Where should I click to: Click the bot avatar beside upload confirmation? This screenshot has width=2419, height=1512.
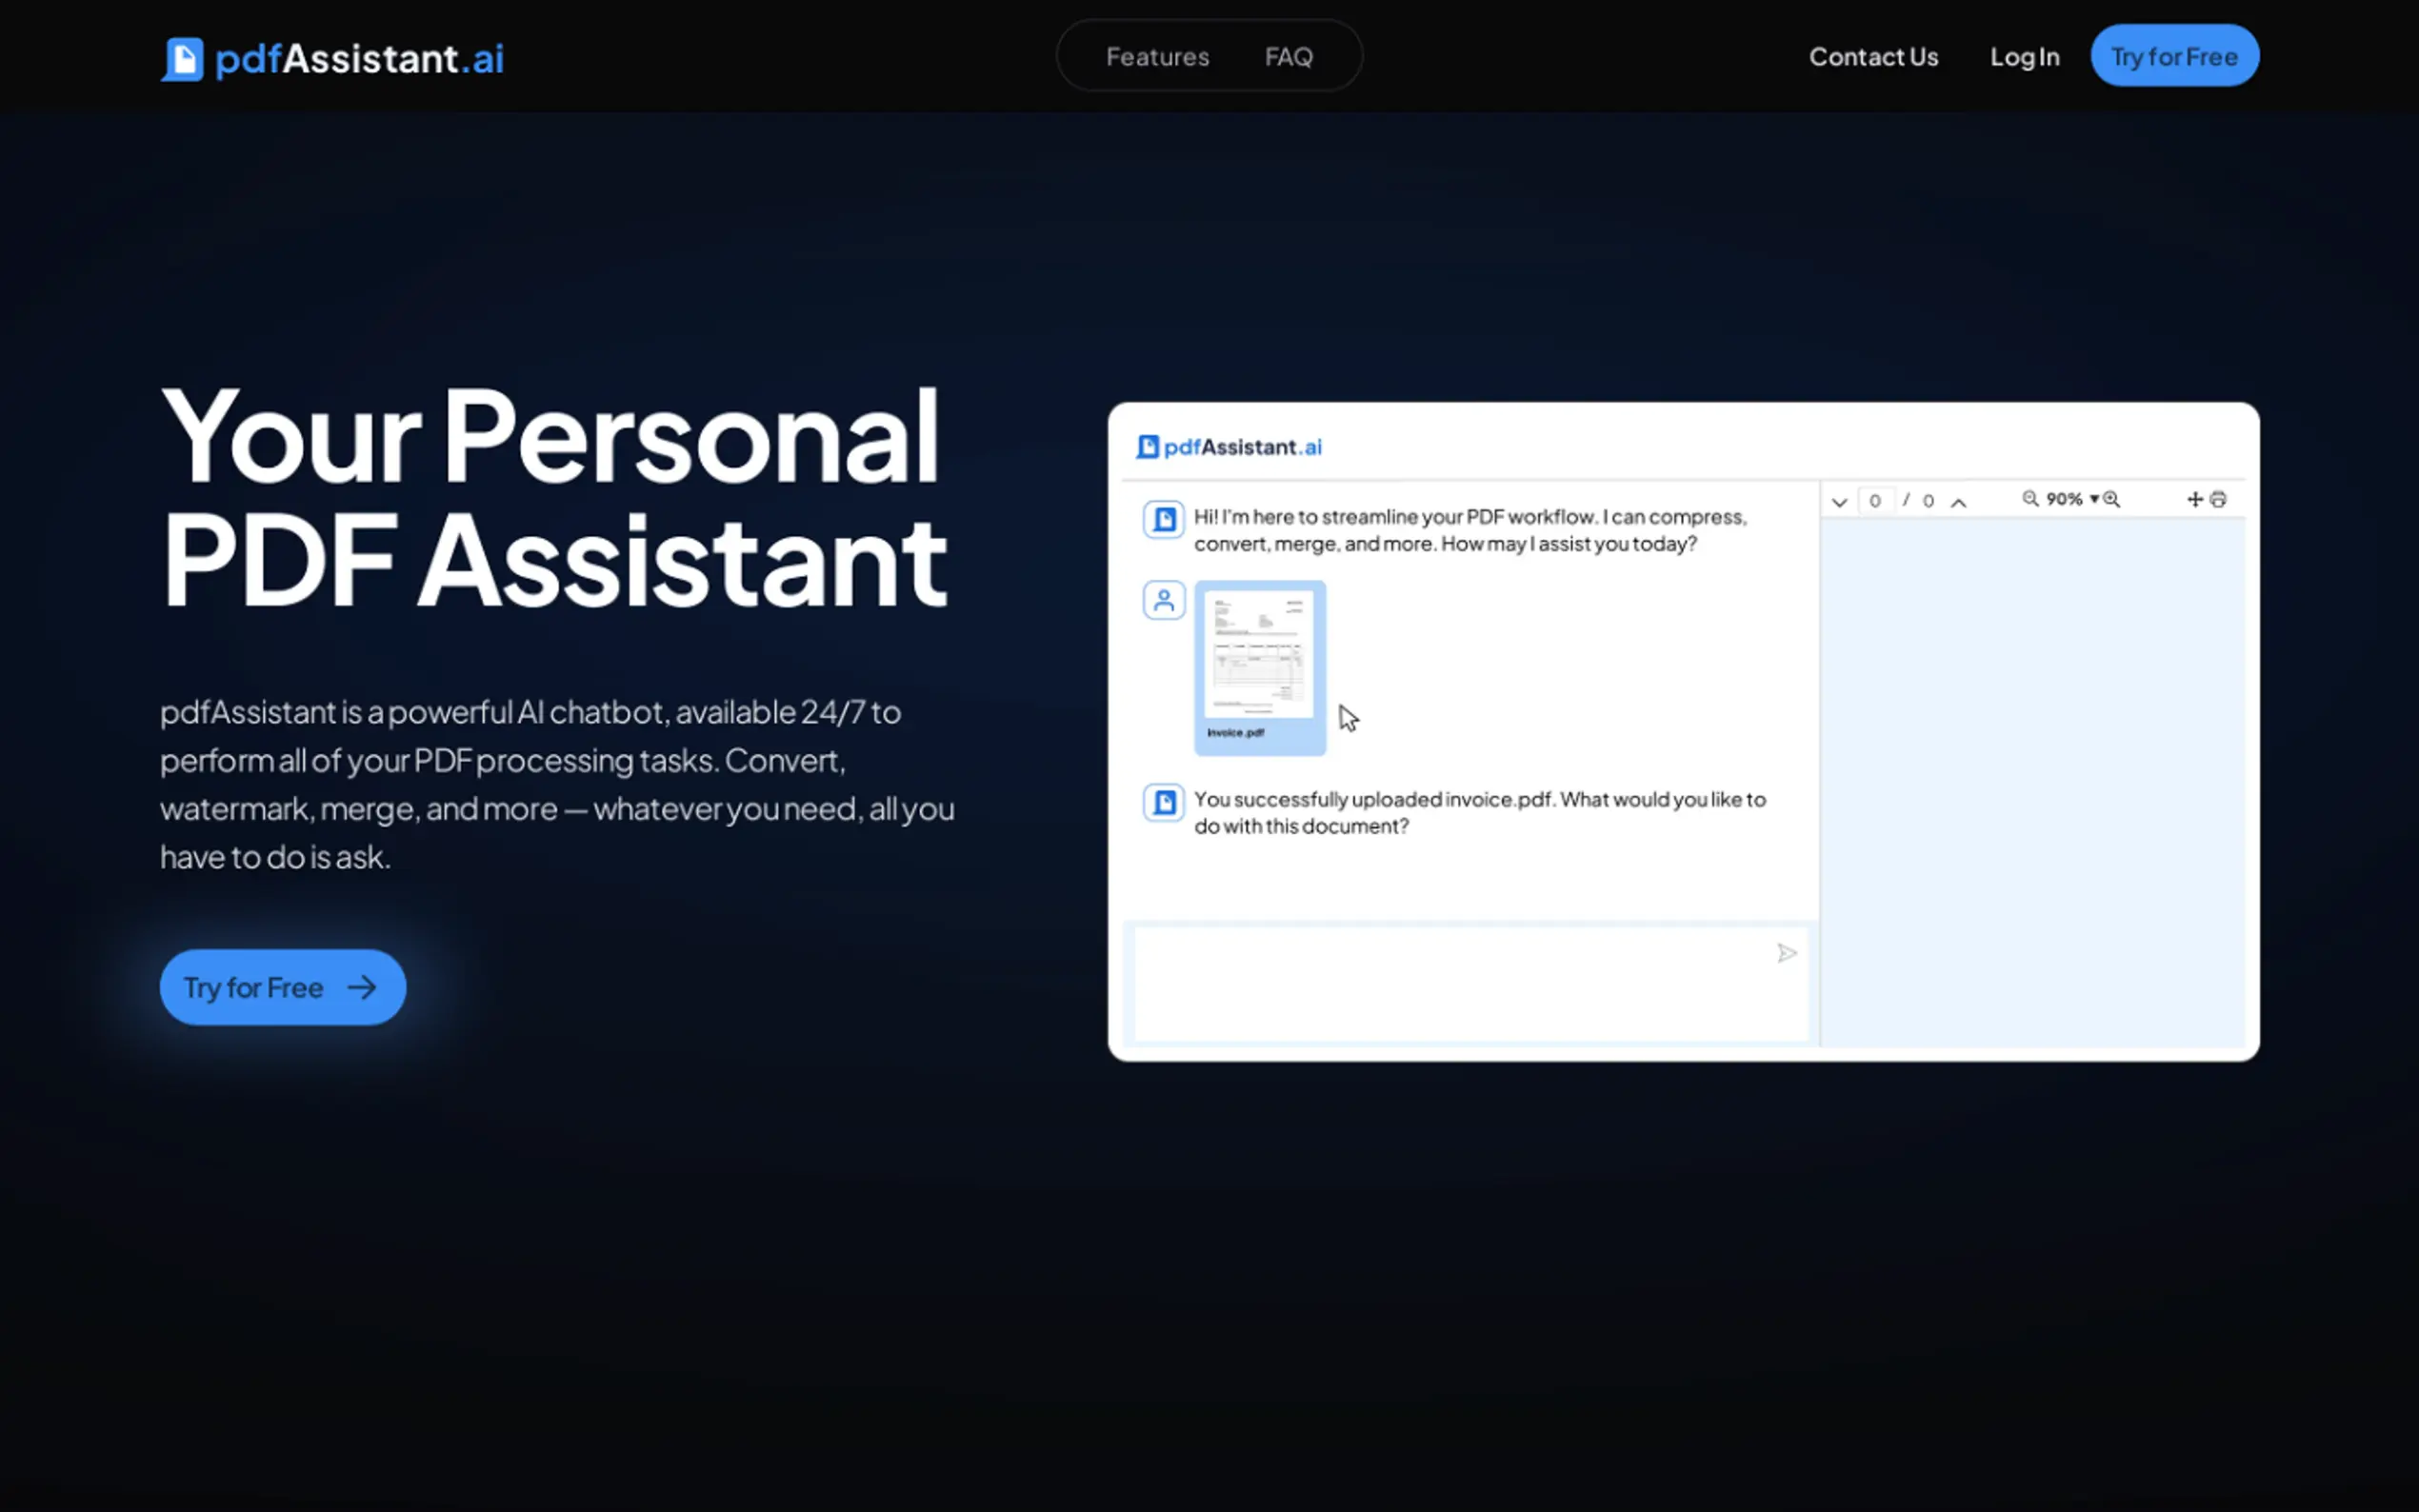tap(1163, 802)
